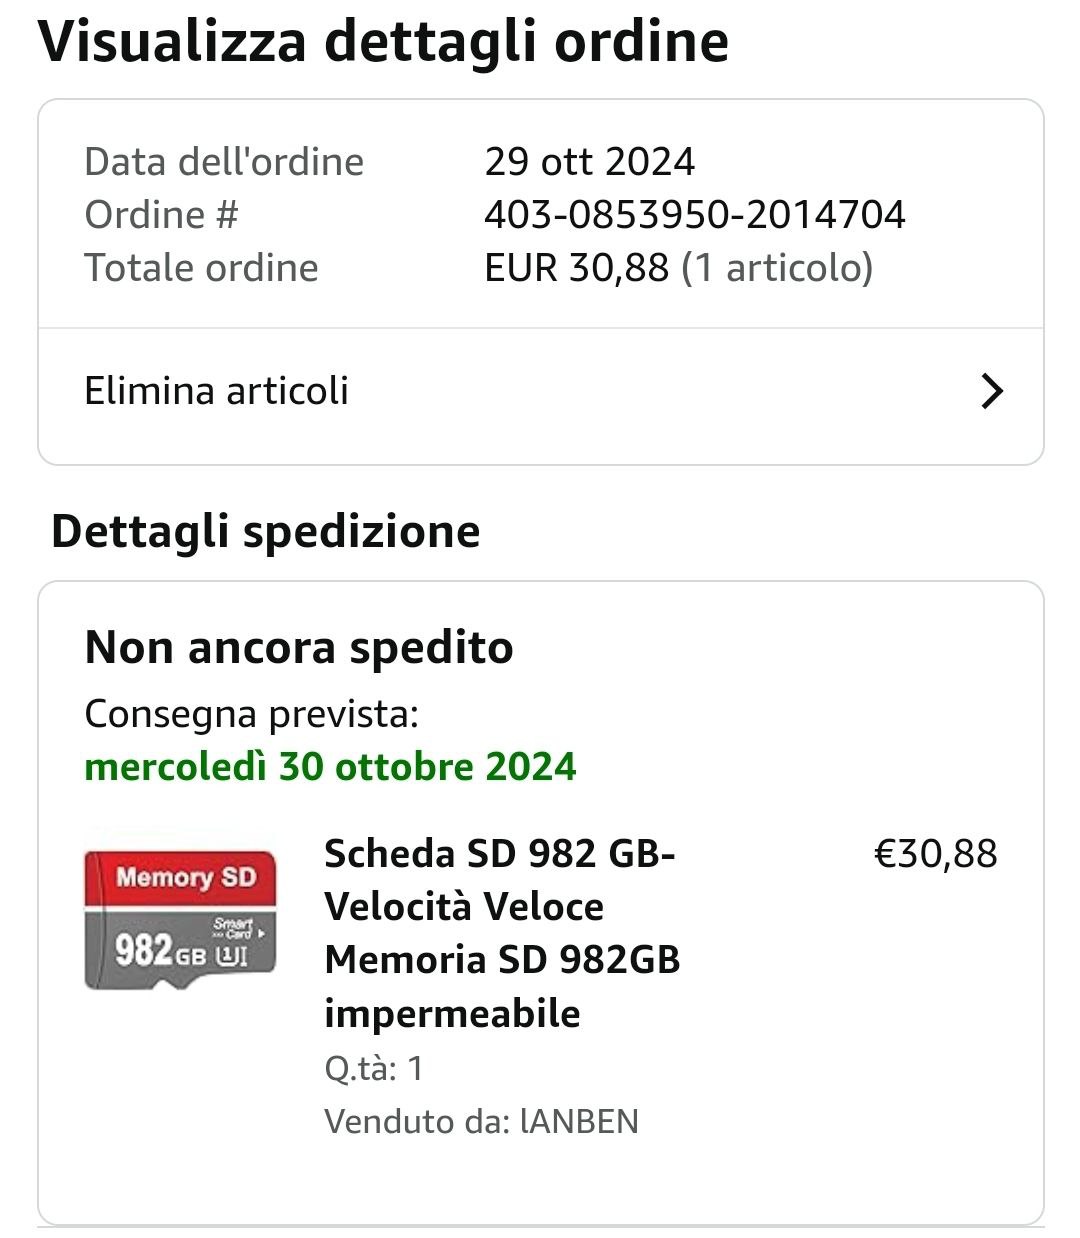Click the Visualizza dettagli ordine heading
Viewport: 1080px width, 1238px height.
[383, 42]
